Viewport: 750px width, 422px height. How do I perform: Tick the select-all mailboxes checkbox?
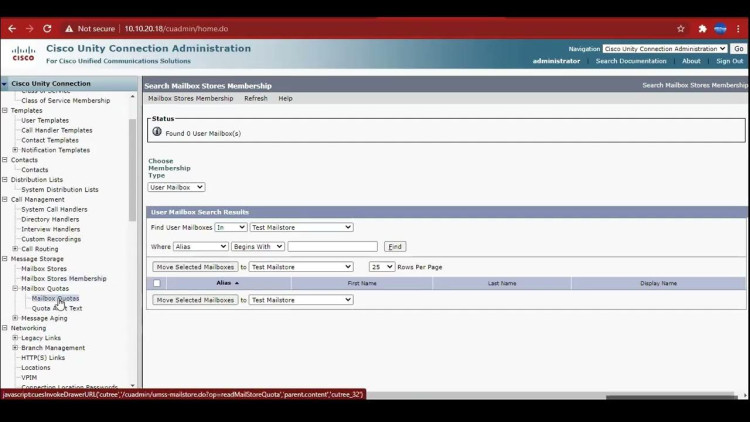[x=157, y=283]
